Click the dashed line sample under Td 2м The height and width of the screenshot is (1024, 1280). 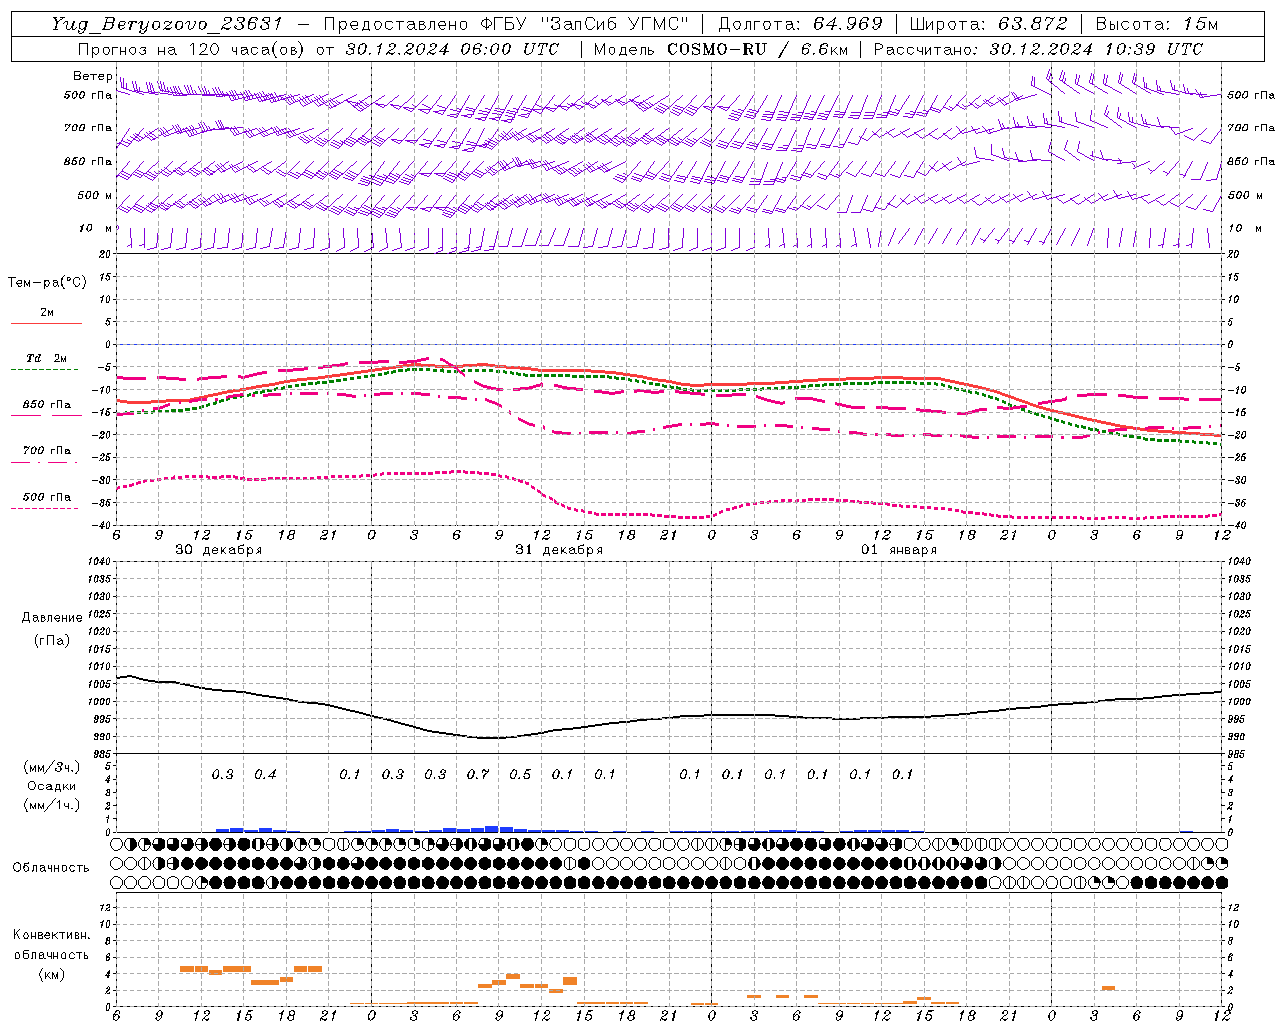click(x=44, y=369)
